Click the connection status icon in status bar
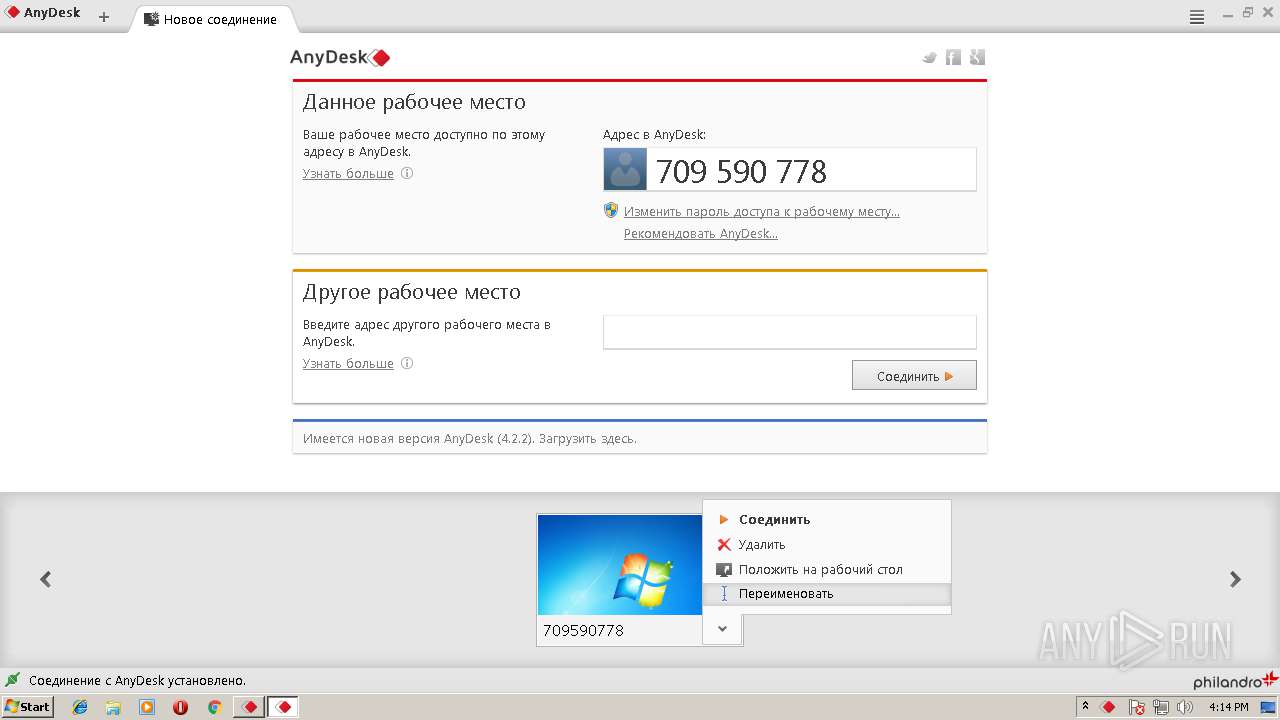Image resolution: width=1280 pixels, height=720 pixels. [12, 680]
